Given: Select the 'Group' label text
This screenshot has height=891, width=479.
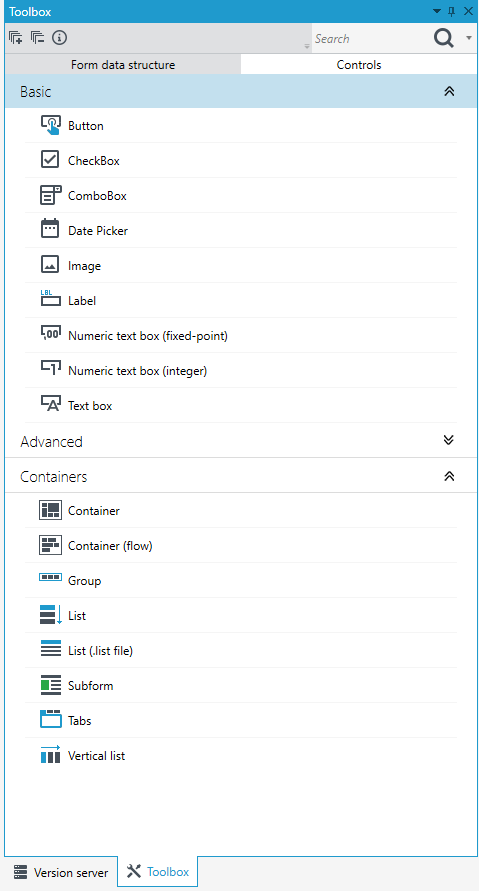Looking at the screenshot, I should click(85, 581).
